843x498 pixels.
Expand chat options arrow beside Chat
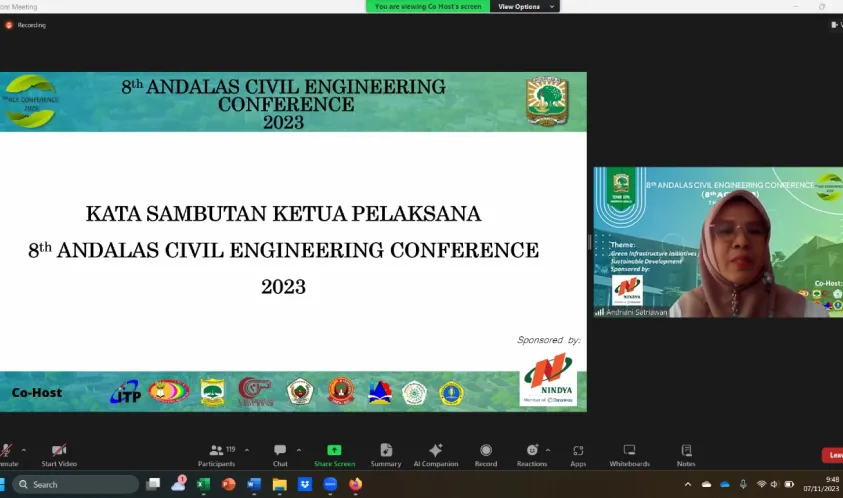pyautogui.click(x=299, y=450)
